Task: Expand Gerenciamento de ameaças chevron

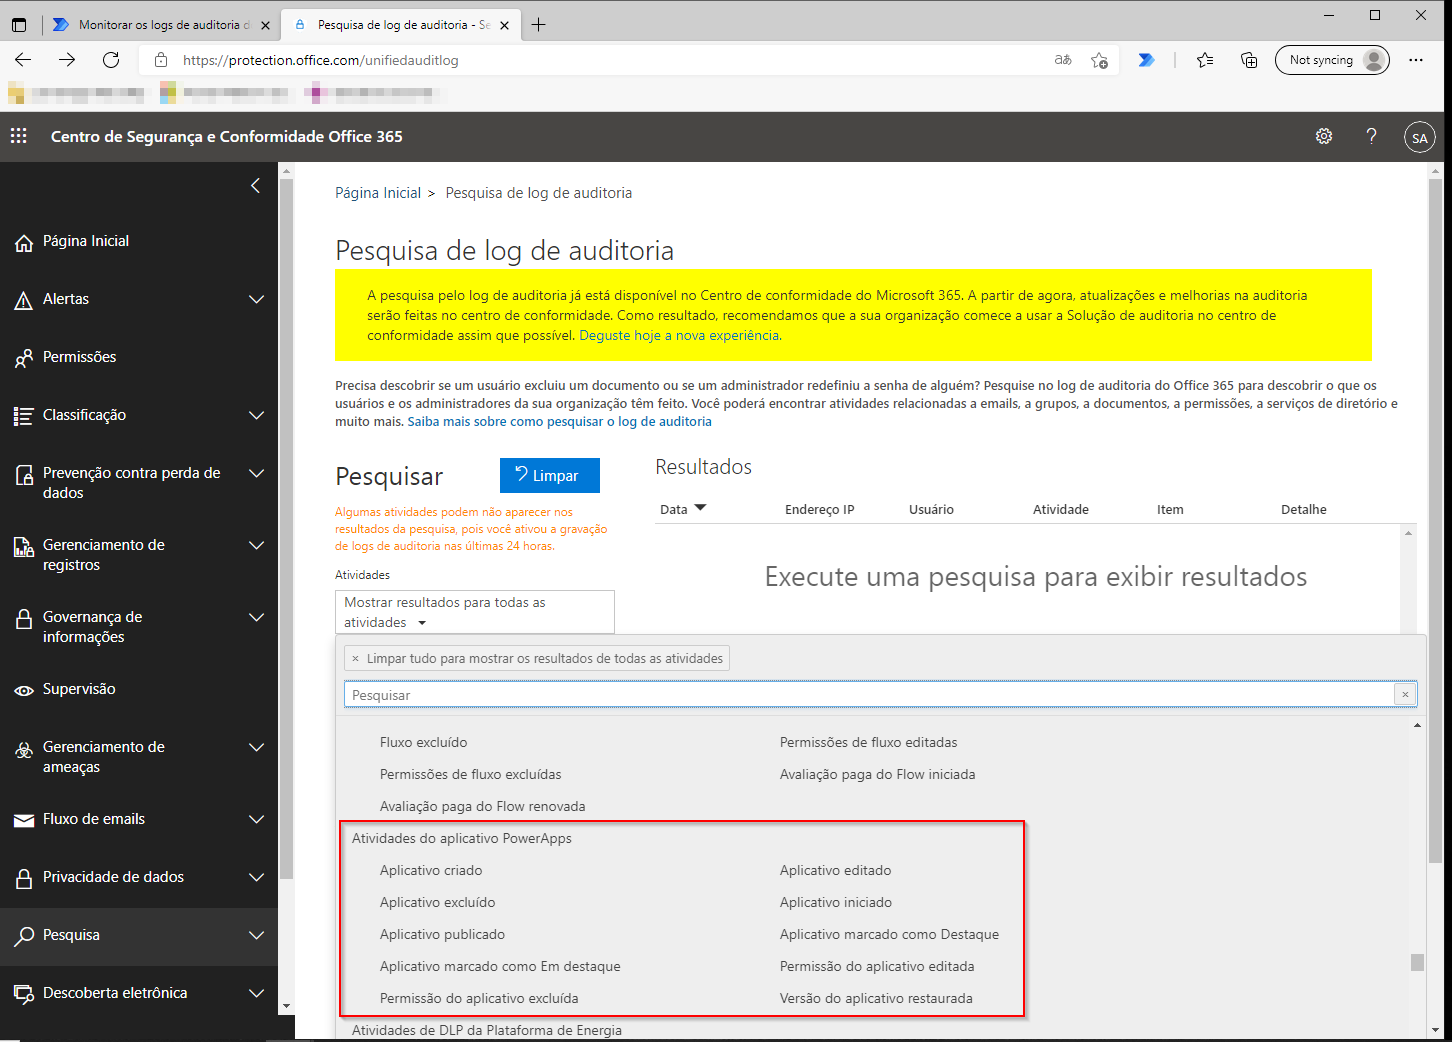Action: 257,747
